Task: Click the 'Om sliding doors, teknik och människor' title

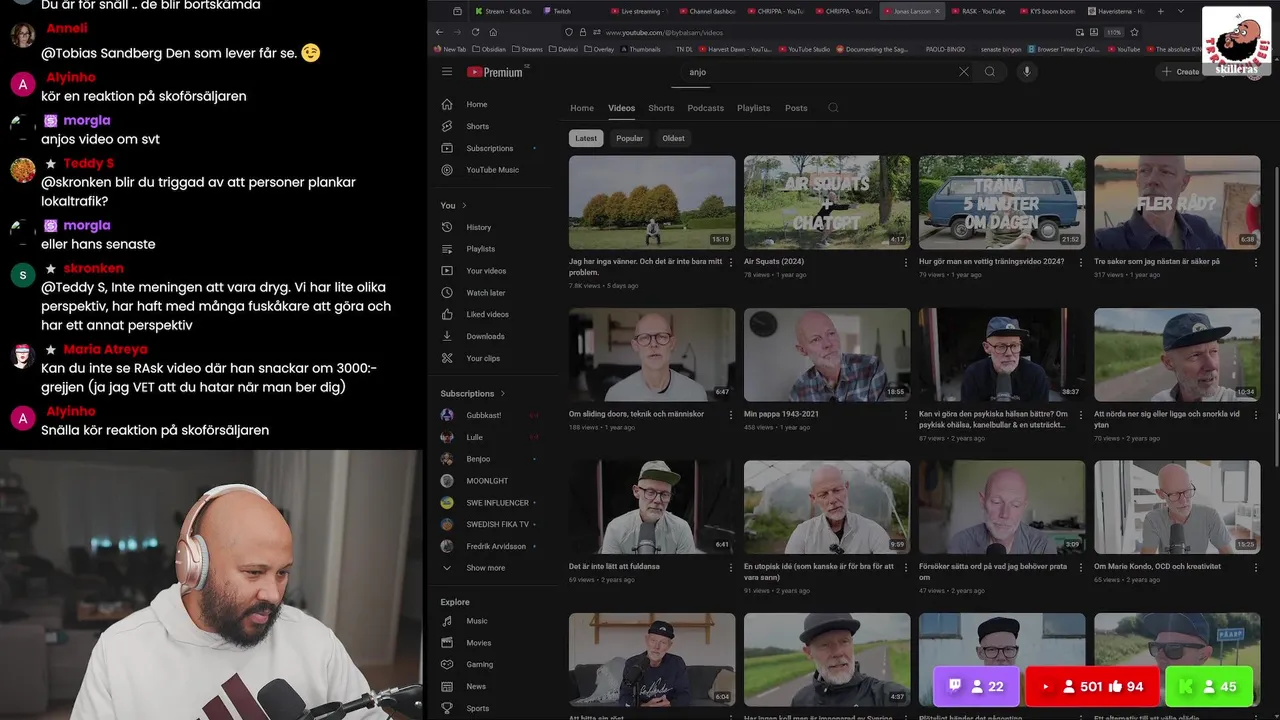Action: 636,414
